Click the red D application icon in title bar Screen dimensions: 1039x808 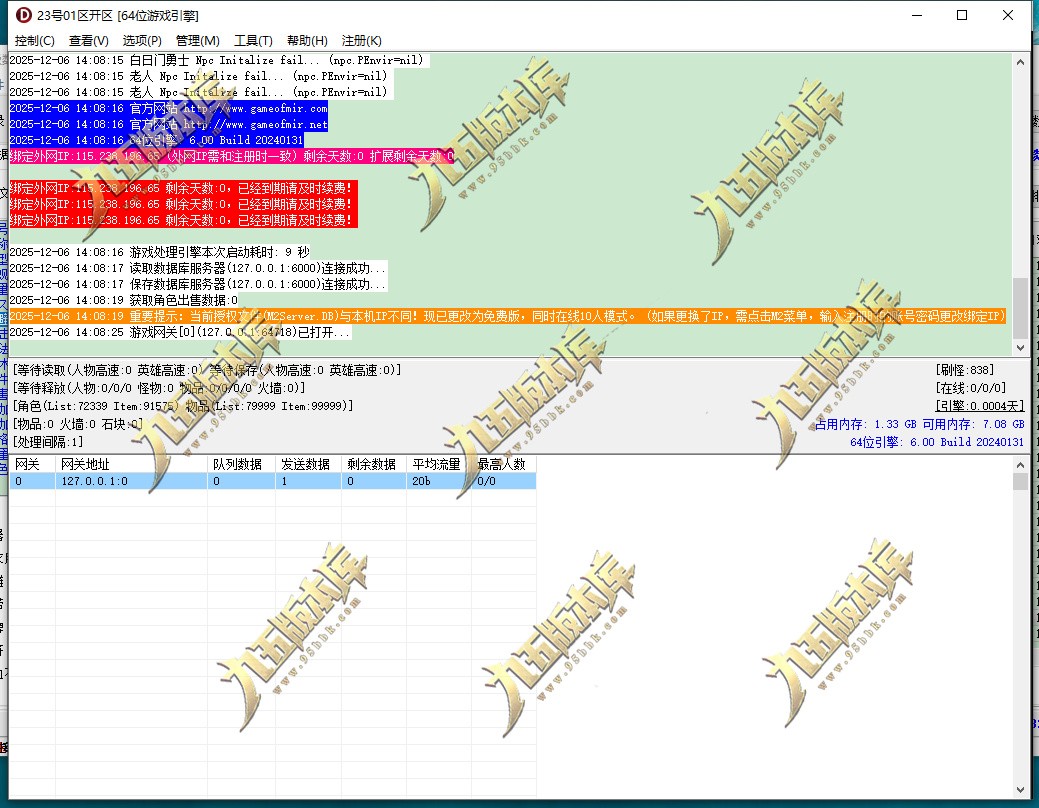pos(24,15)
